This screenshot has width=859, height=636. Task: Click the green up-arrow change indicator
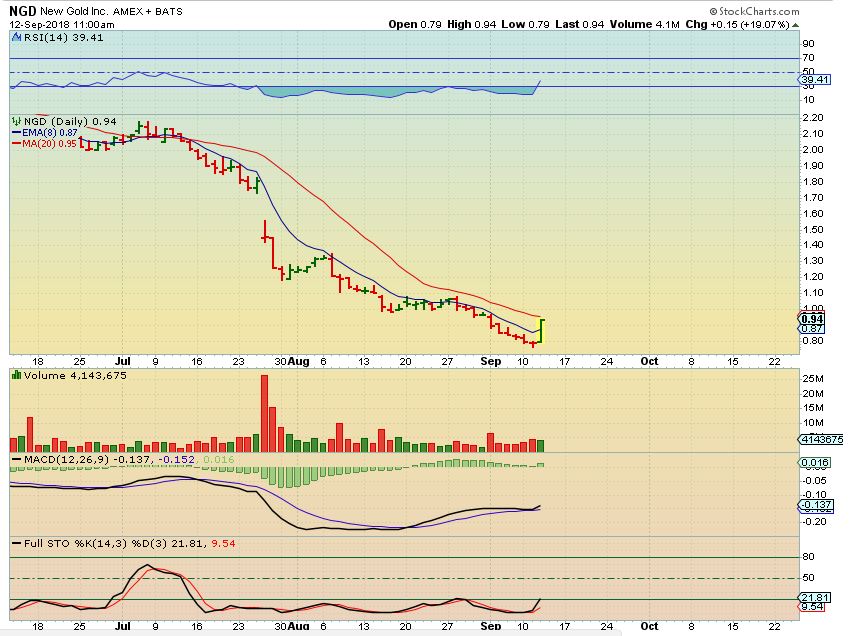795,25
